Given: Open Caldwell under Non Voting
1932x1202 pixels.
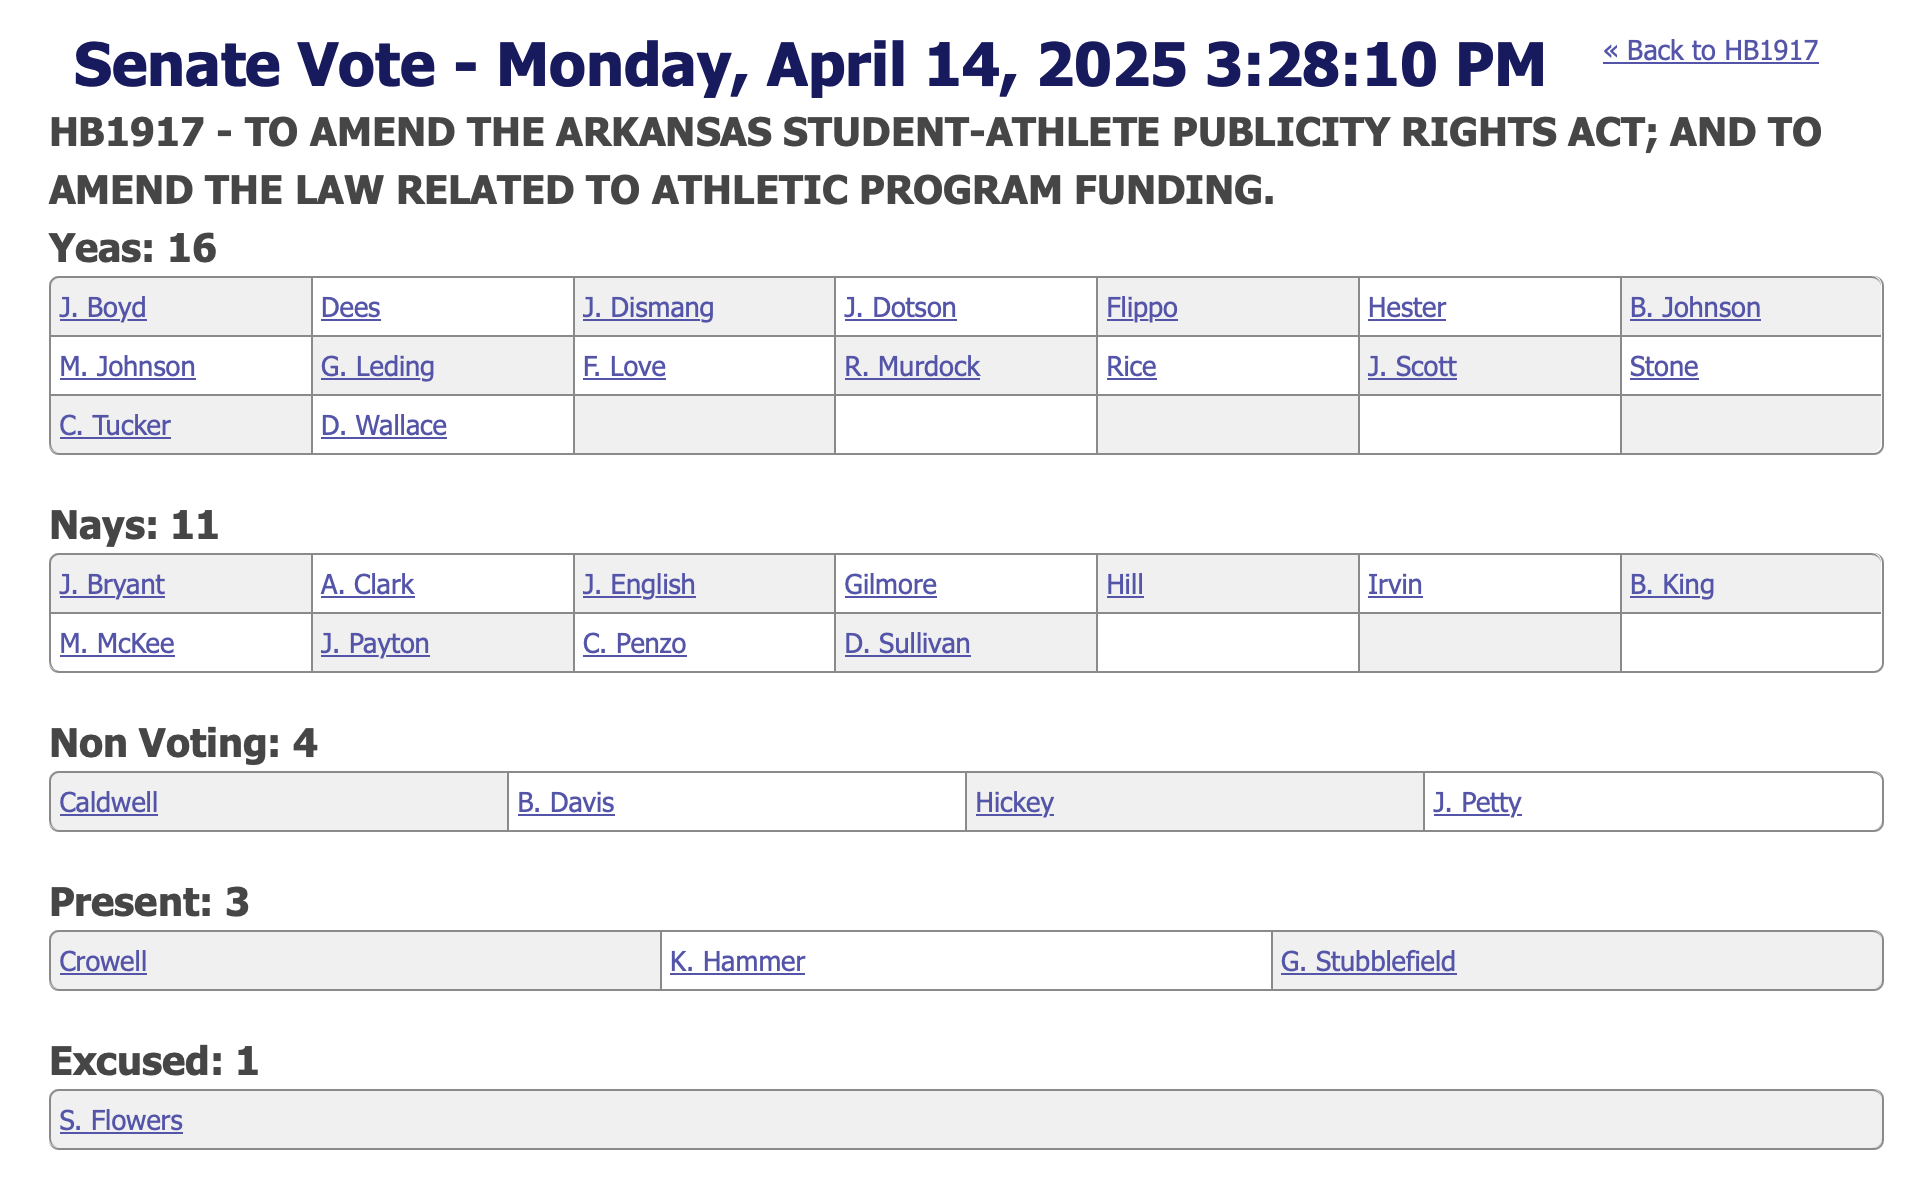Looking at the screenshot, I should pyautogui.click(x=108, y=802).
